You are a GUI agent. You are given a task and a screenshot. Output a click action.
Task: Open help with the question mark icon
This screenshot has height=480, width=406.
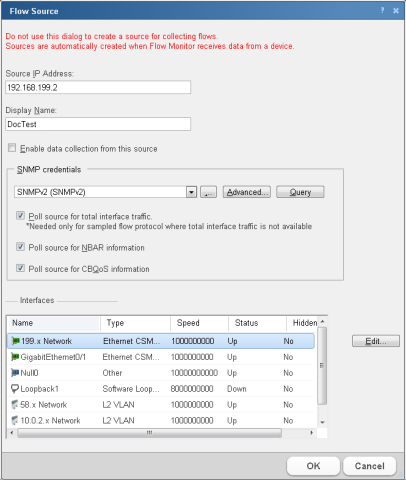(x=382, y=10)
